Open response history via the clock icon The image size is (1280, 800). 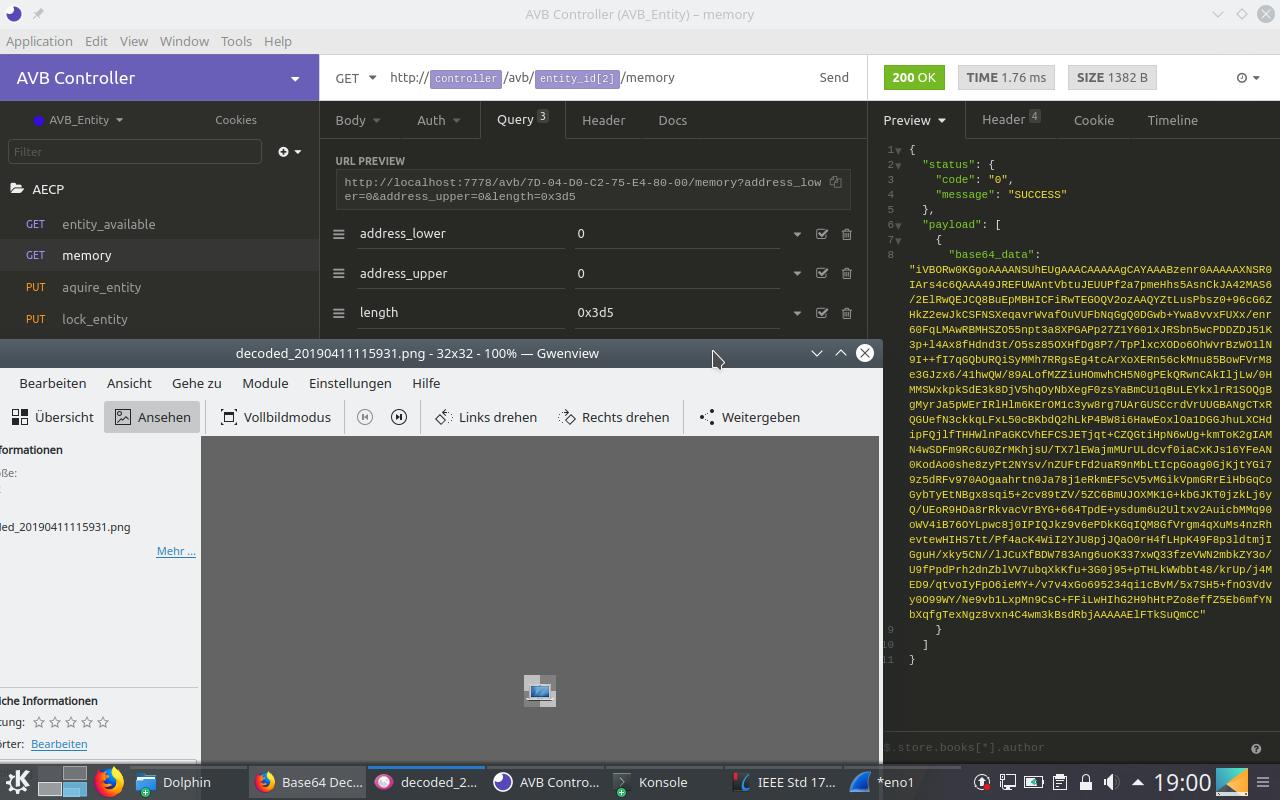1240,77
